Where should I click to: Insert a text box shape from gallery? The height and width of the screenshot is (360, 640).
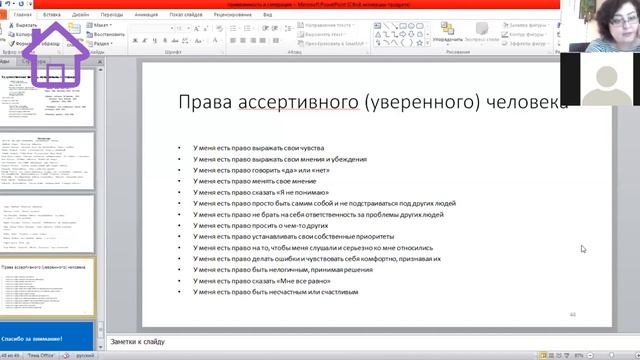click(378, 26)
